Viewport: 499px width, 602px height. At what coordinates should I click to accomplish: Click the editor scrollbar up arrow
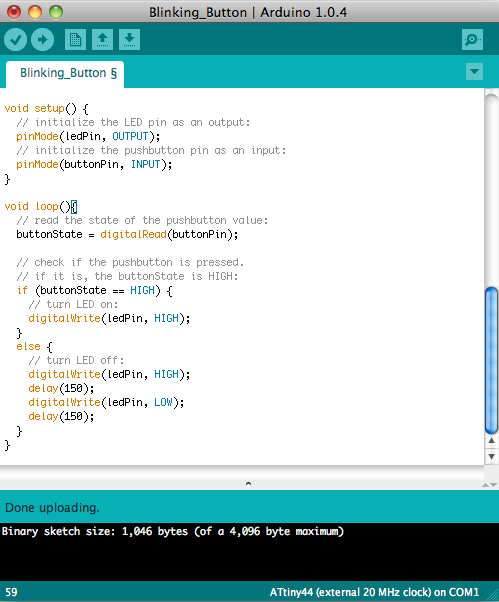(x=491, y=441)
